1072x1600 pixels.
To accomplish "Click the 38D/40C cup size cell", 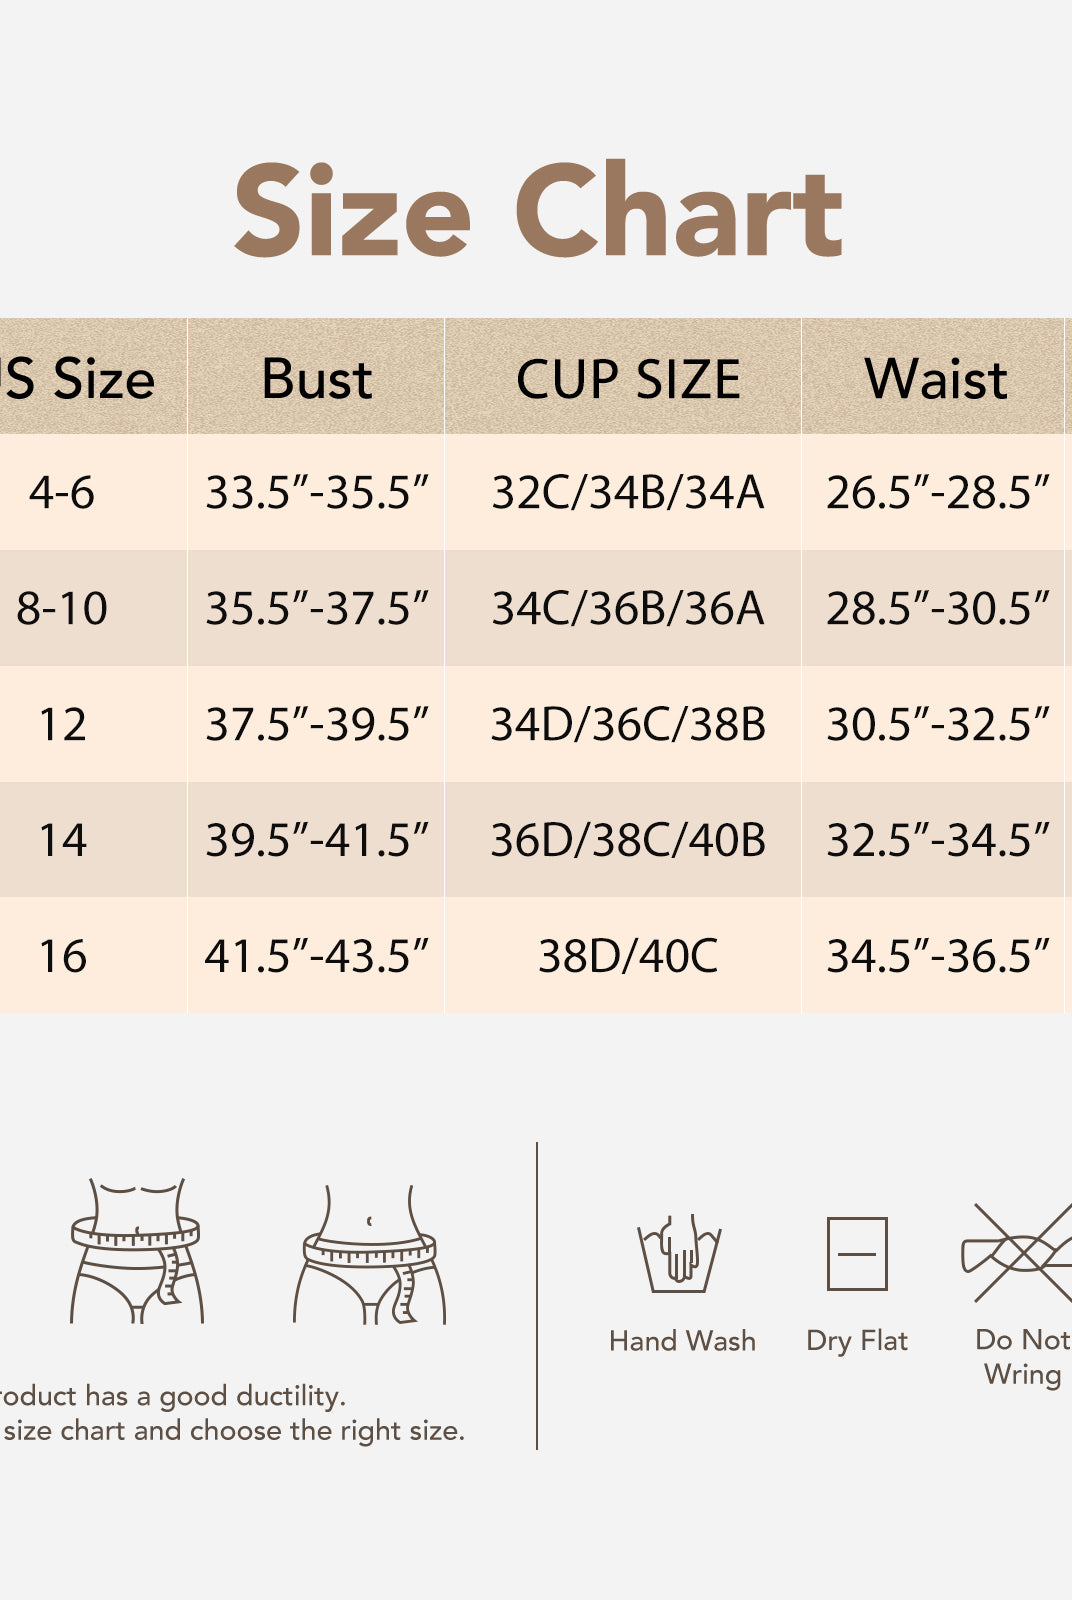I will click(x=628, y=956).
